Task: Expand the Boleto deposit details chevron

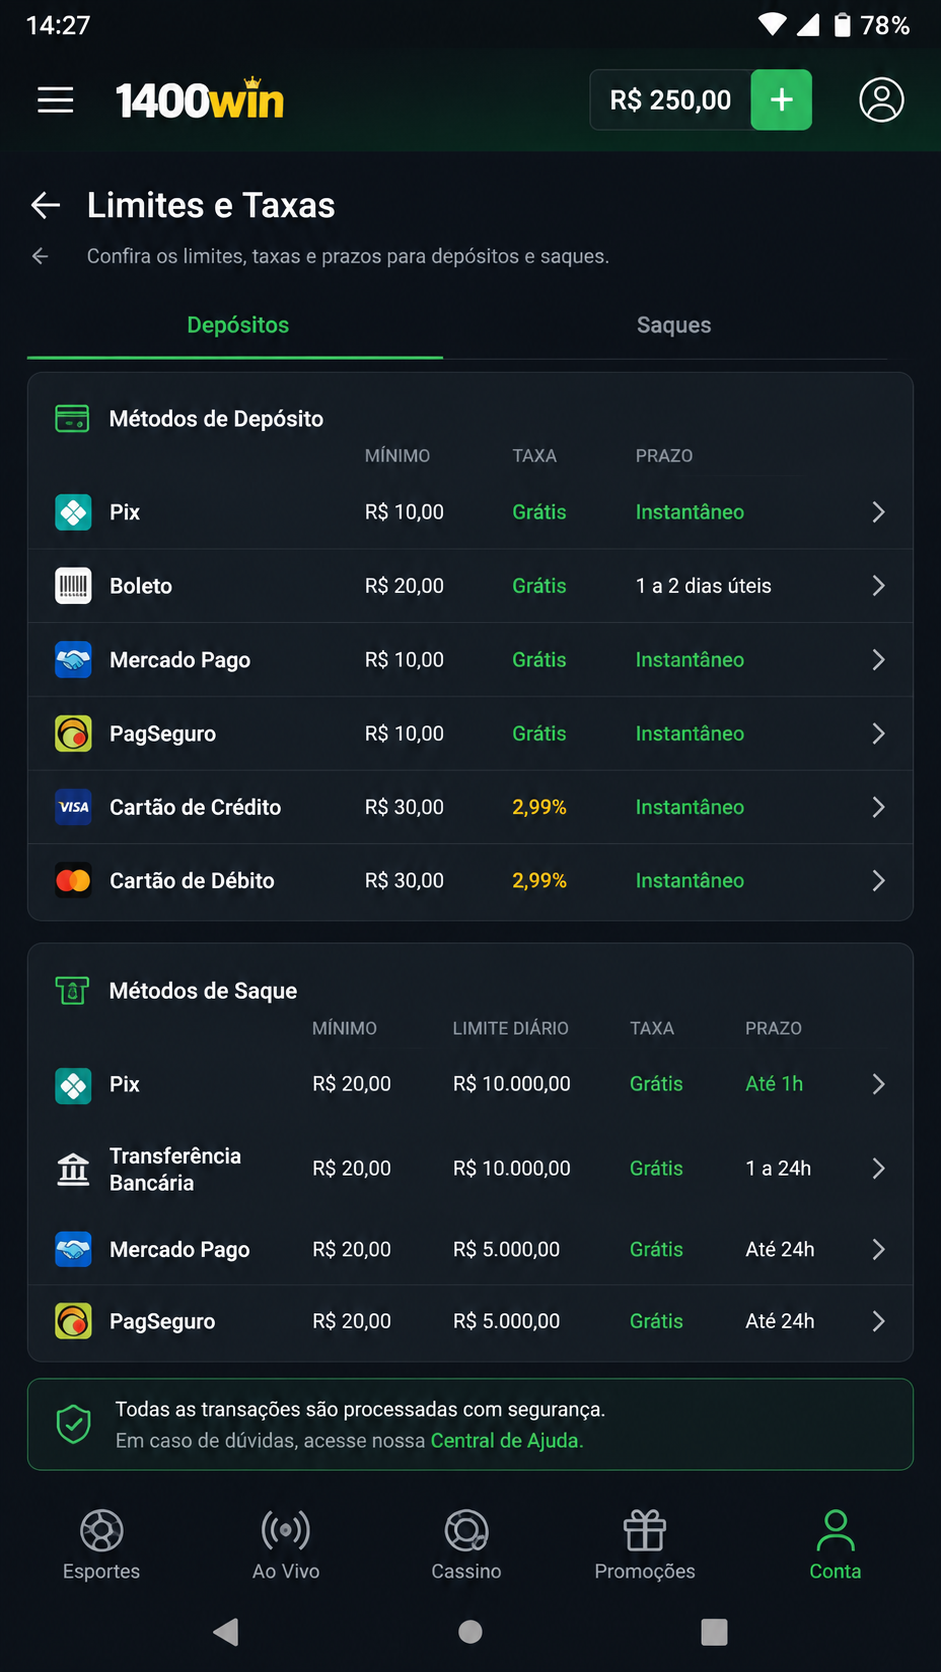Action: point(878,586)
